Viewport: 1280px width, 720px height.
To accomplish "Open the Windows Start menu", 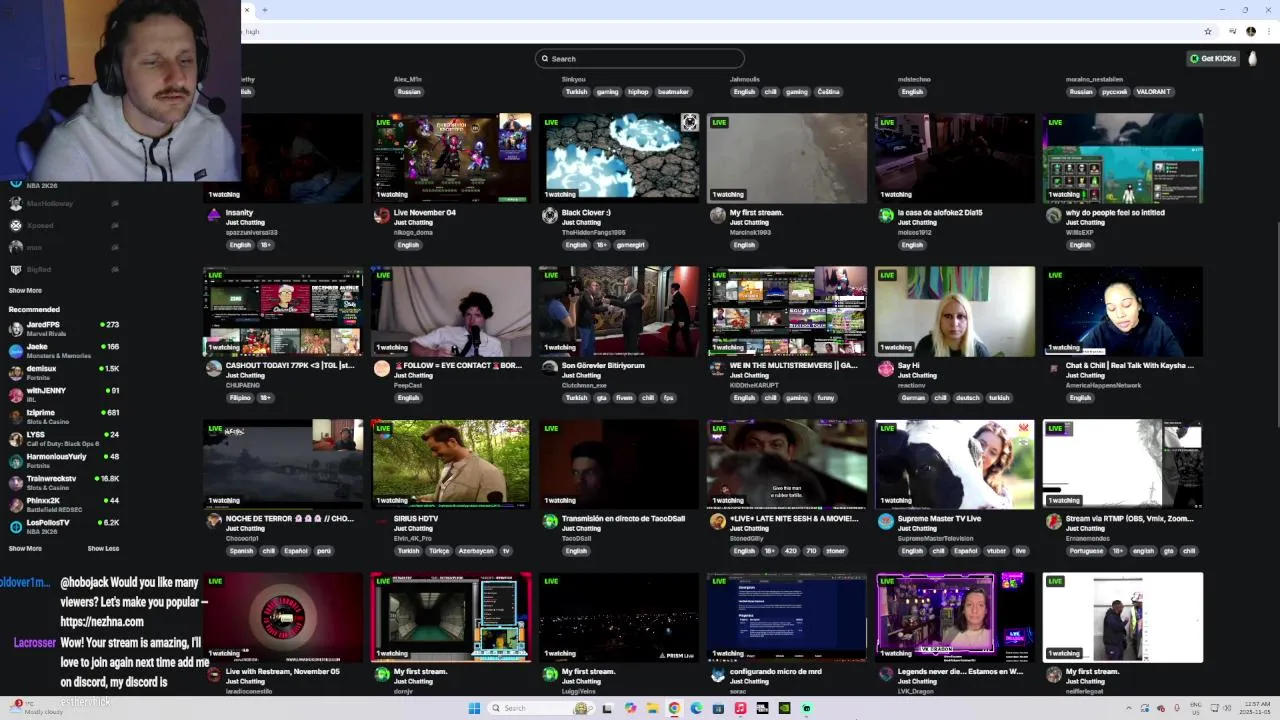I will pos(474,708).
